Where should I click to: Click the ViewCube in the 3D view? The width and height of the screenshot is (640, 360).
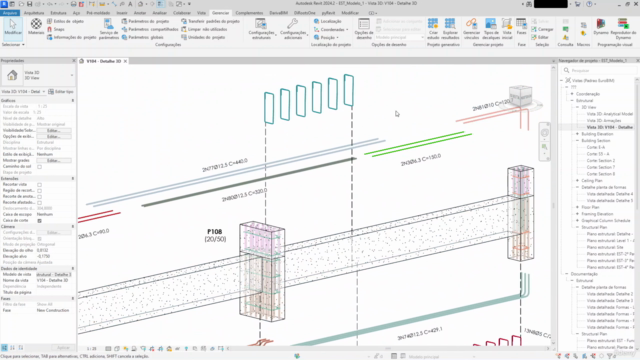[520, 96]
